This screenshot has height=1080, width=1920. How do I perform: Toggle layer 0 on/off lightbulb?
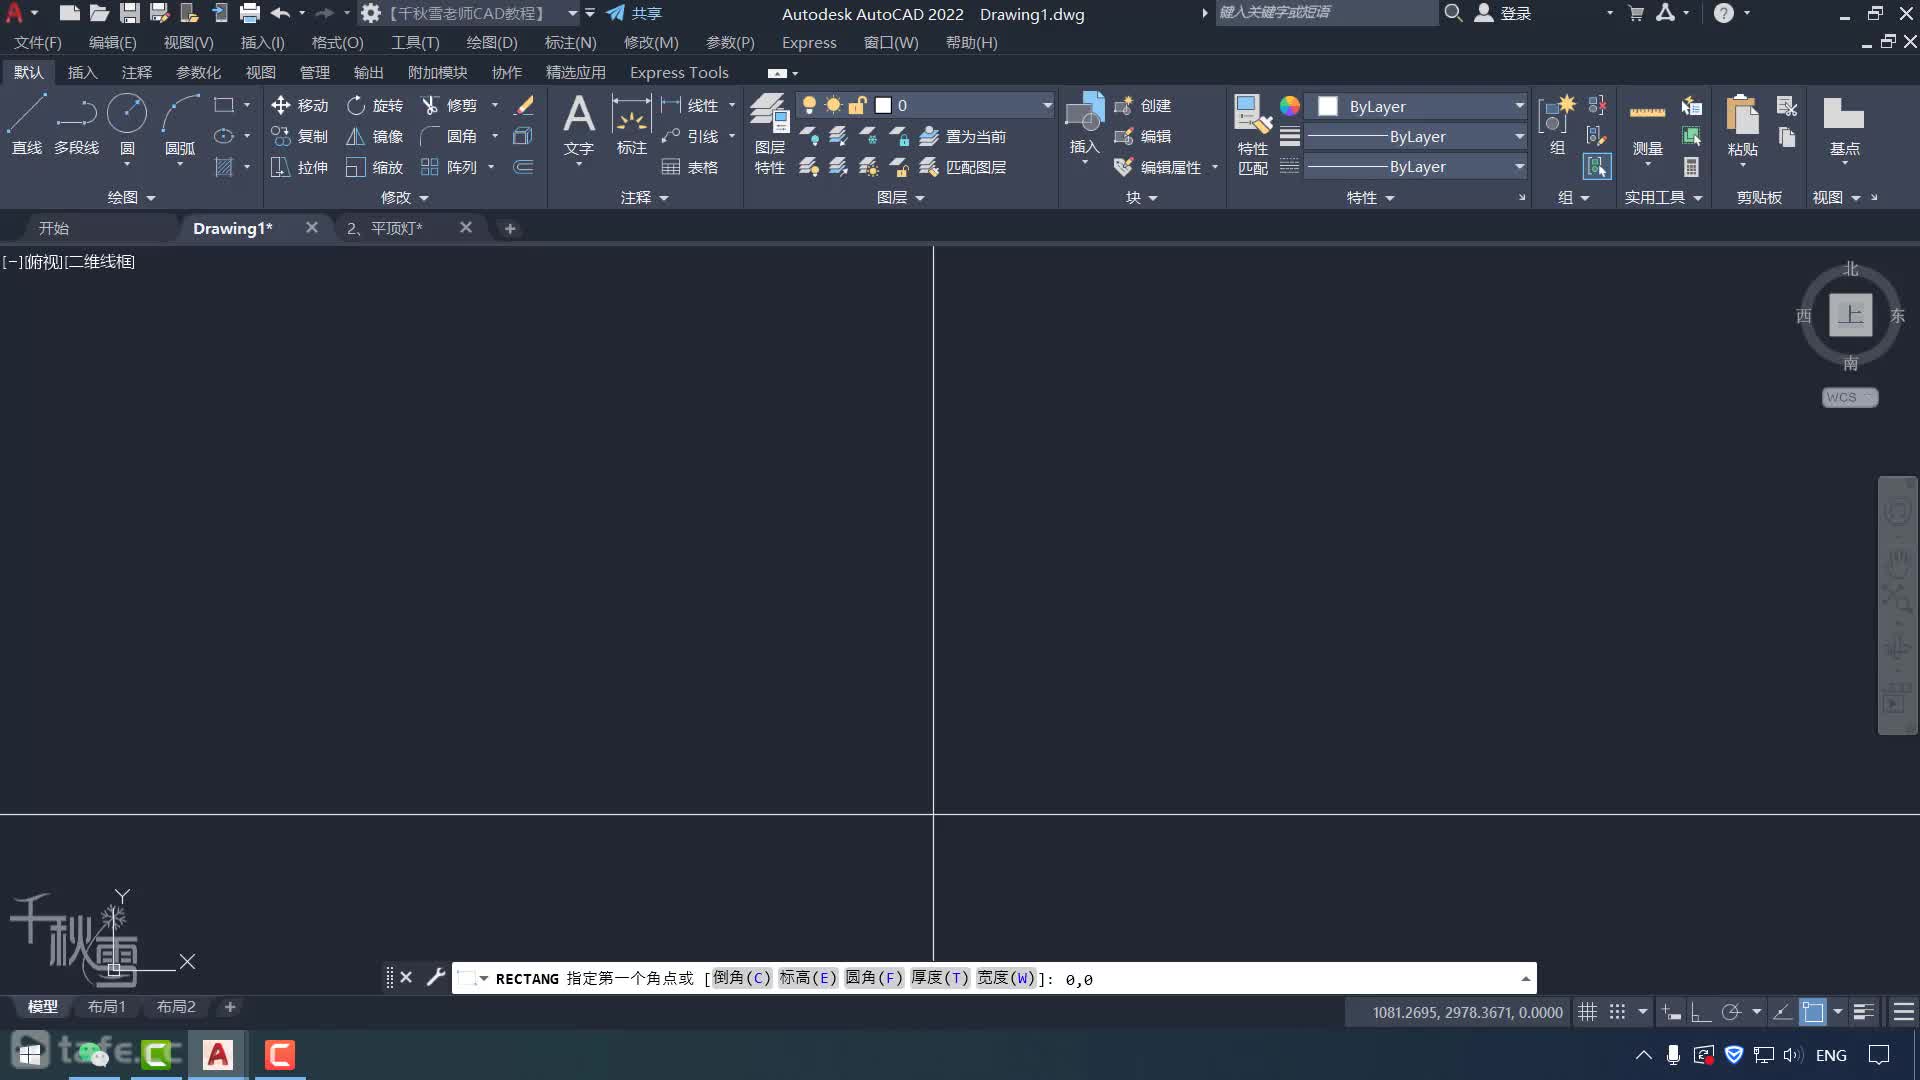coord(809,105)
